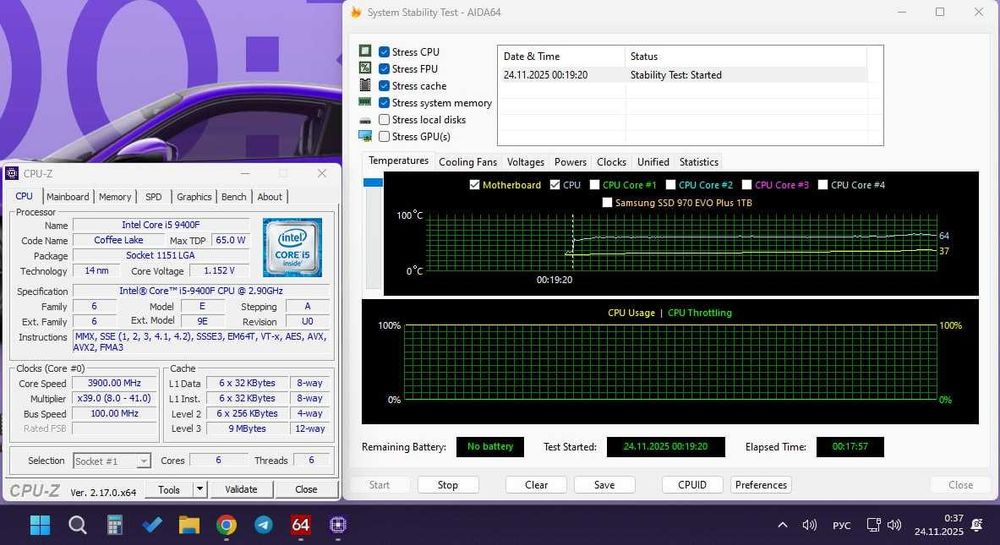The image size is (1000, 545).
Task: Open the Windows Start menu
Action: point(40,525)
